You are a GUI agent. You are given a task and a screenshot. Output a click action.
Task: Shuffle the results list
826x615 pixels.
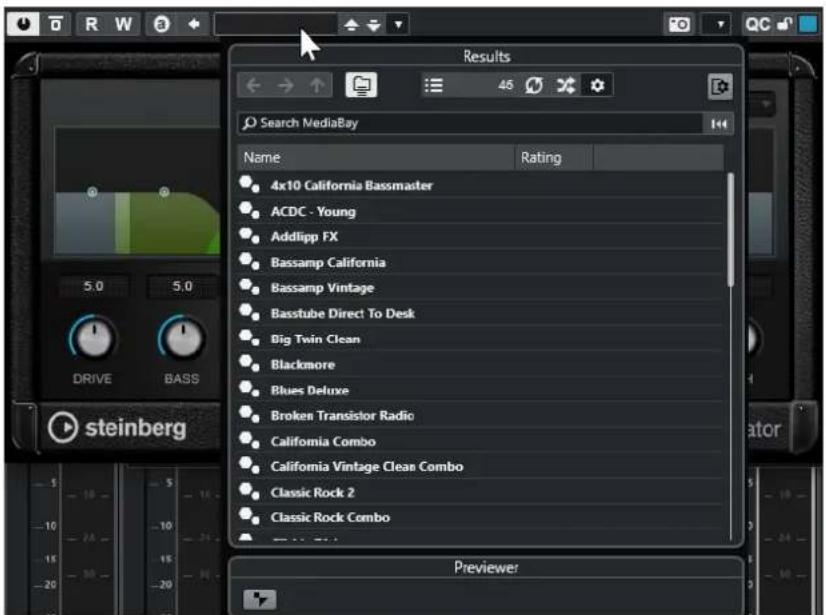566,85
